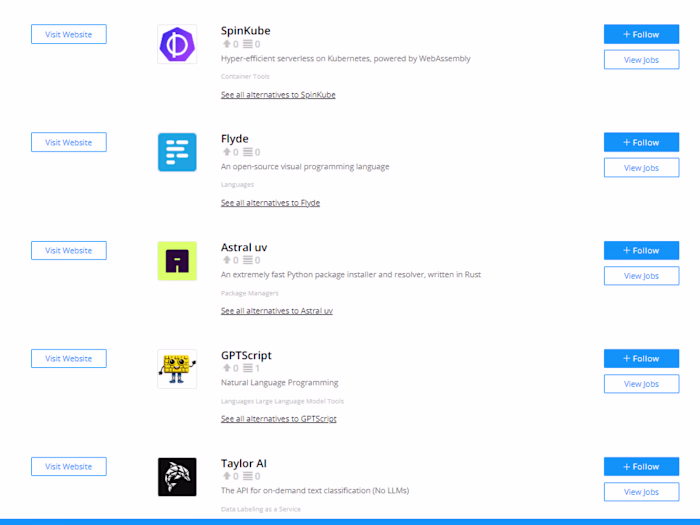This screenshot has width=700, height=525.
Task: Click GPTScript's stacks count icon
Action: (x=248, y=368)
